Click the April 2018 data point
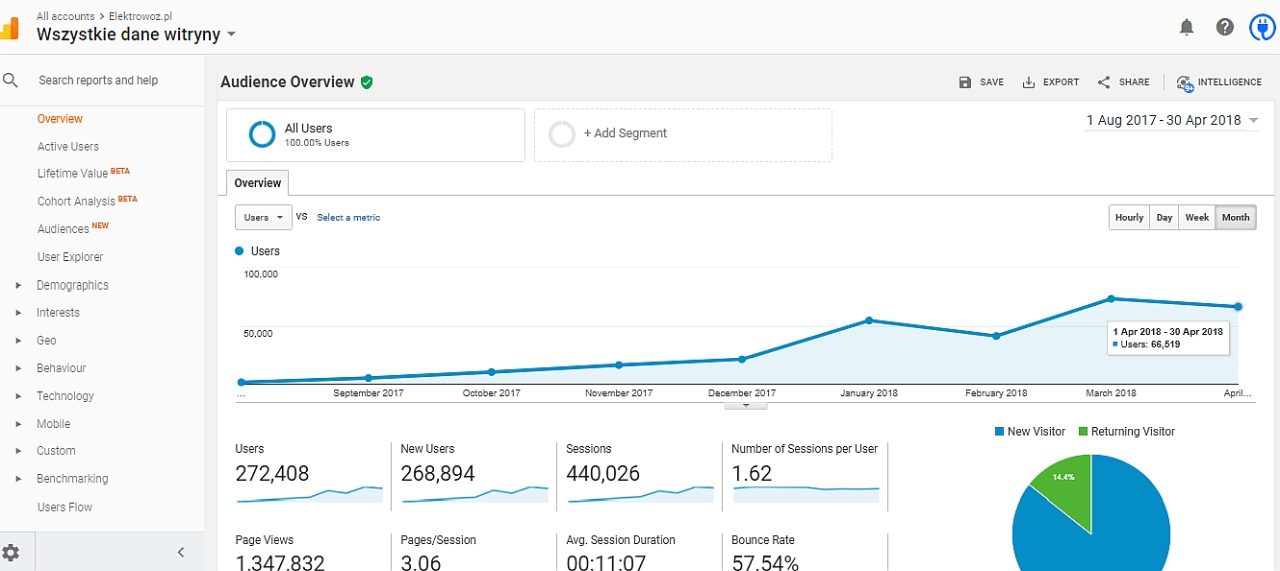 (1238, 306)
